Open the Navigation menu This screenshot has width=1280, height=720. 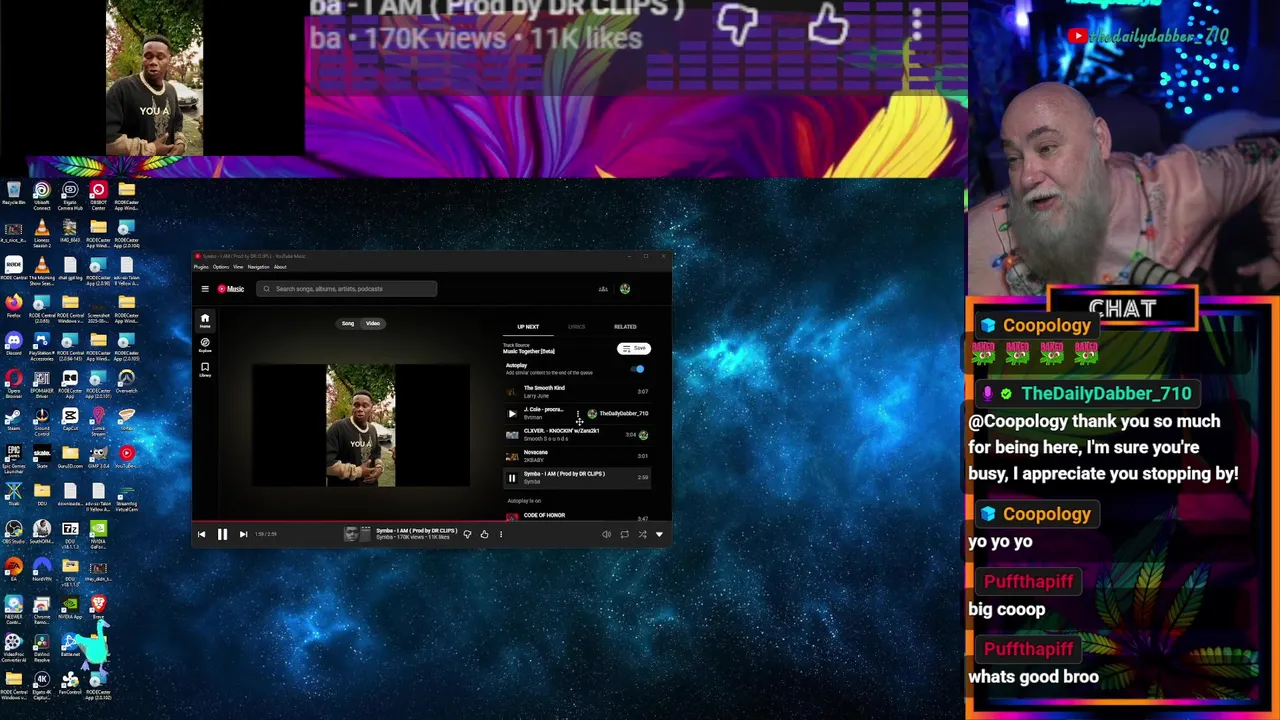(x=259, y=267)
